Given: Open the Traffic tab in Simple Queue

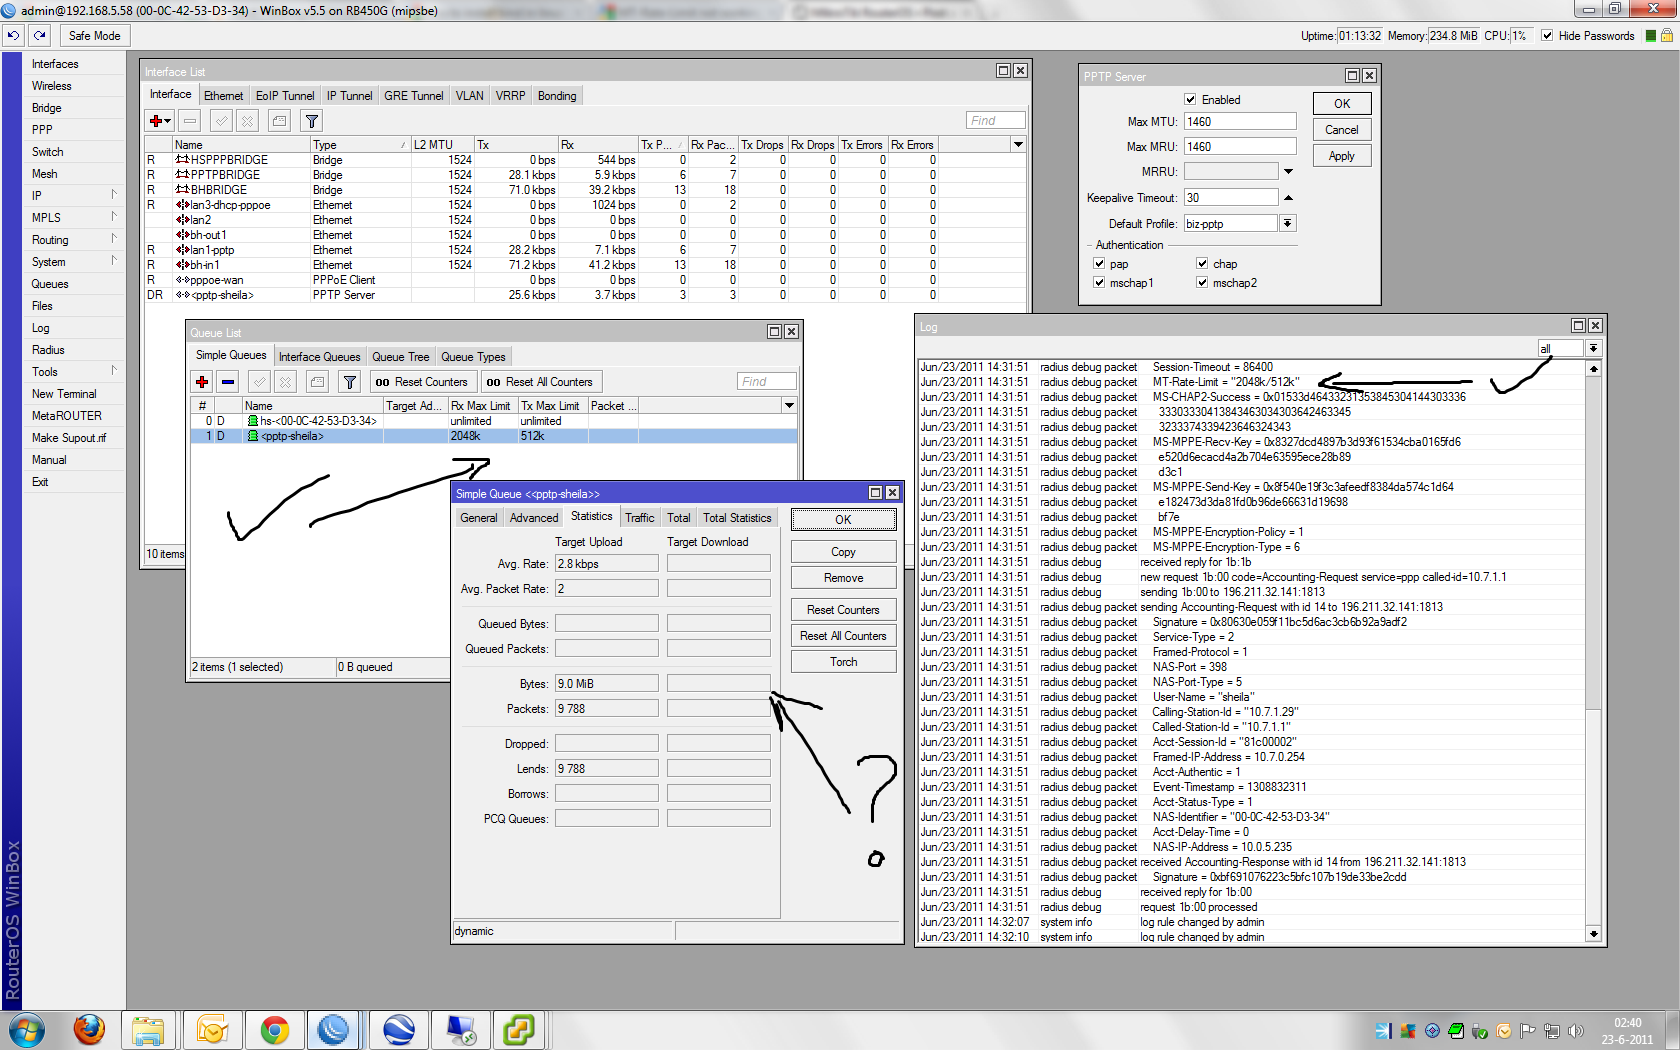Looking at the screenshot, I should 639,518.
